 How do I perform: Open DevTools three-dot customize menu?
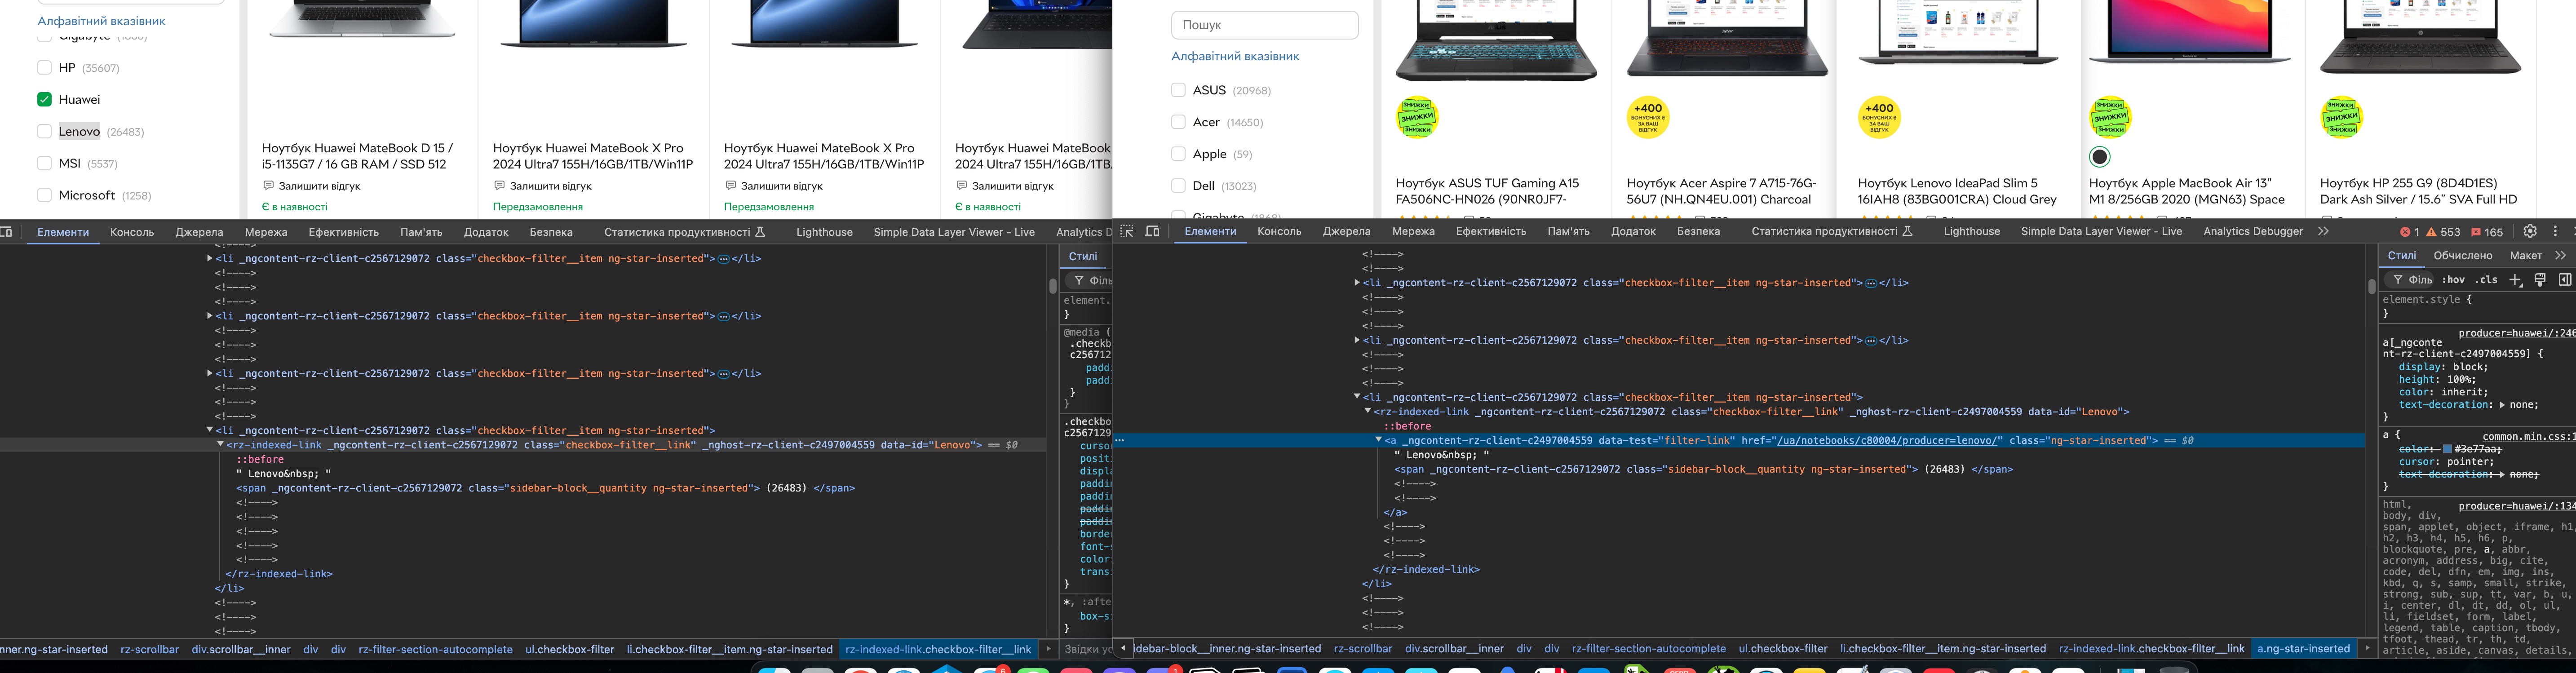pos(2555,231)
